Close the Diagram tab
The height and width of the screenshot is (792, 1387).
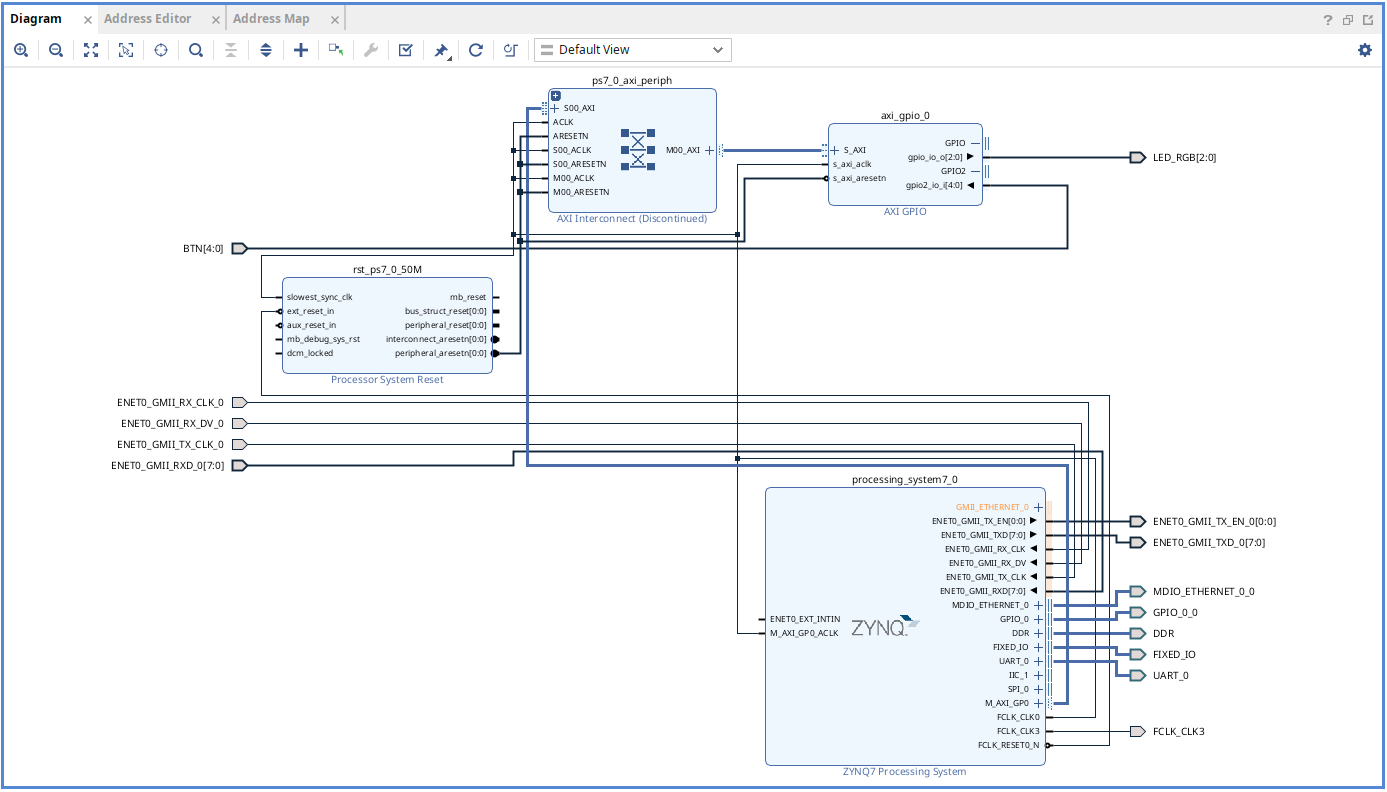tap(87, 20)
